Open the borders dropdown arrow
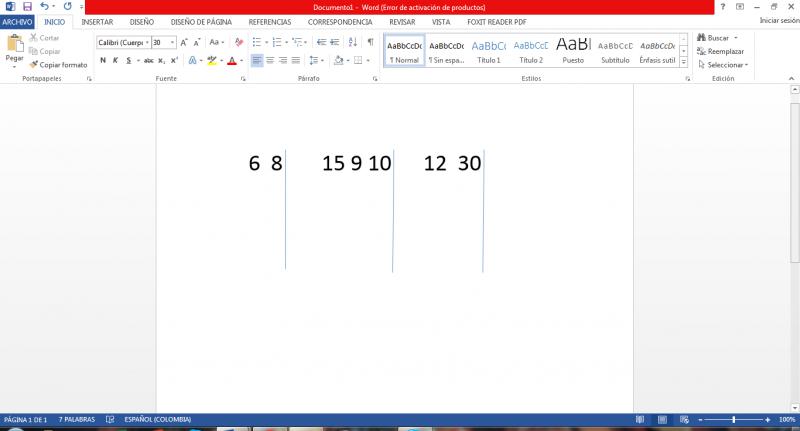800x431 pixels. 368,60
